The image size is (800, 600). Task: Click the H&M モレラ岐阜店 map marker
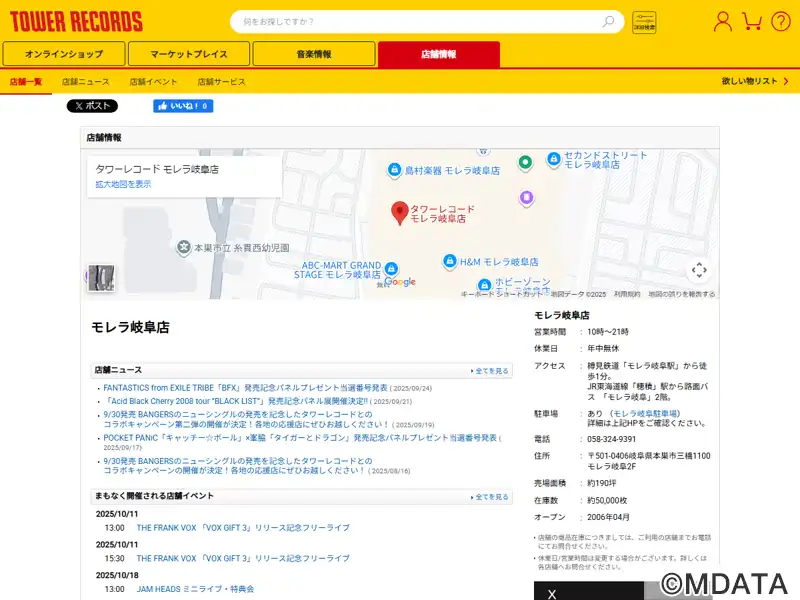click(450, 261)
